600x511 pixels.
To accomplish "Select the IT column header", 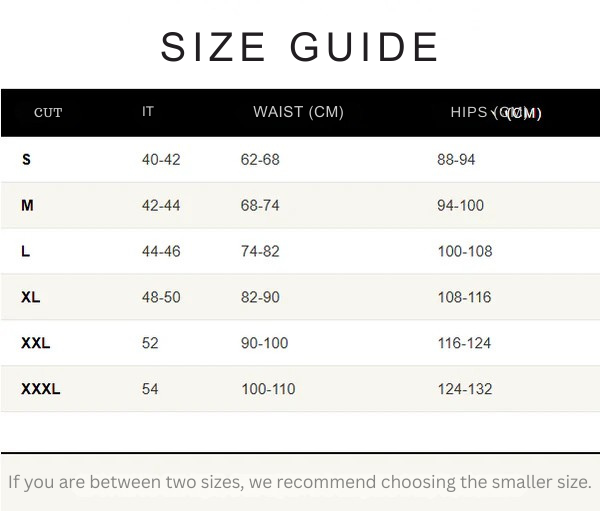I will click(x=148, y=111).
